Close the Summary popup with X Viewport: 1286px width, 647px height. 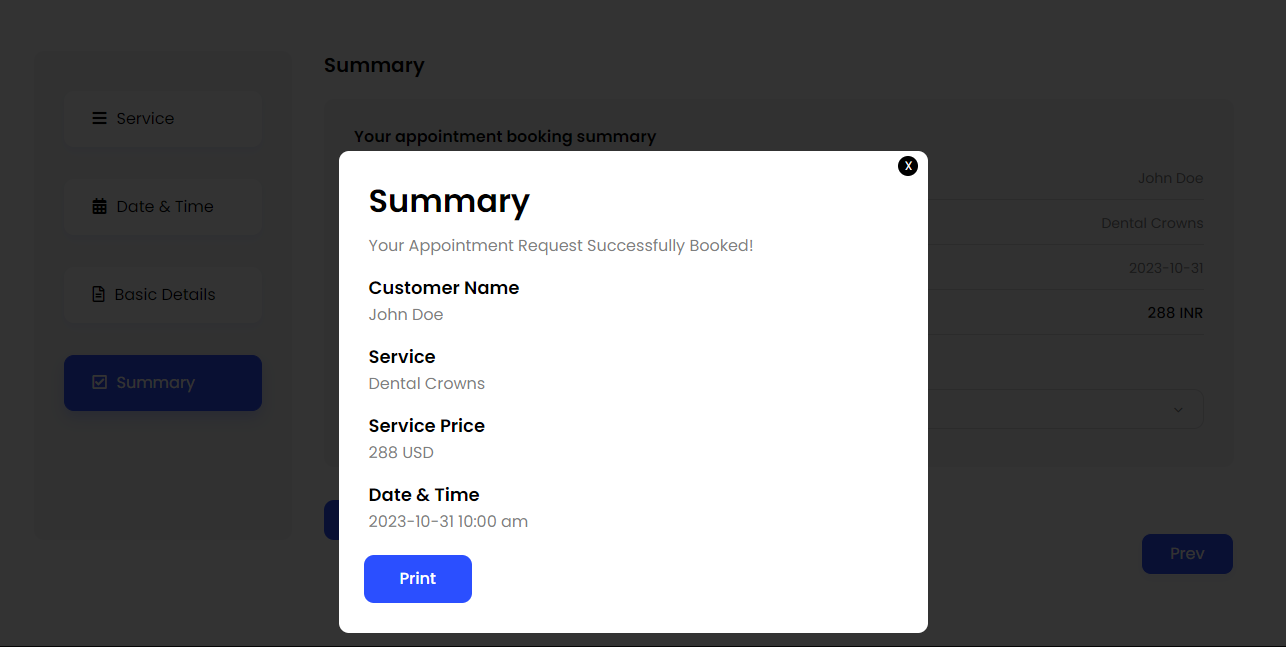click(907, 166)
